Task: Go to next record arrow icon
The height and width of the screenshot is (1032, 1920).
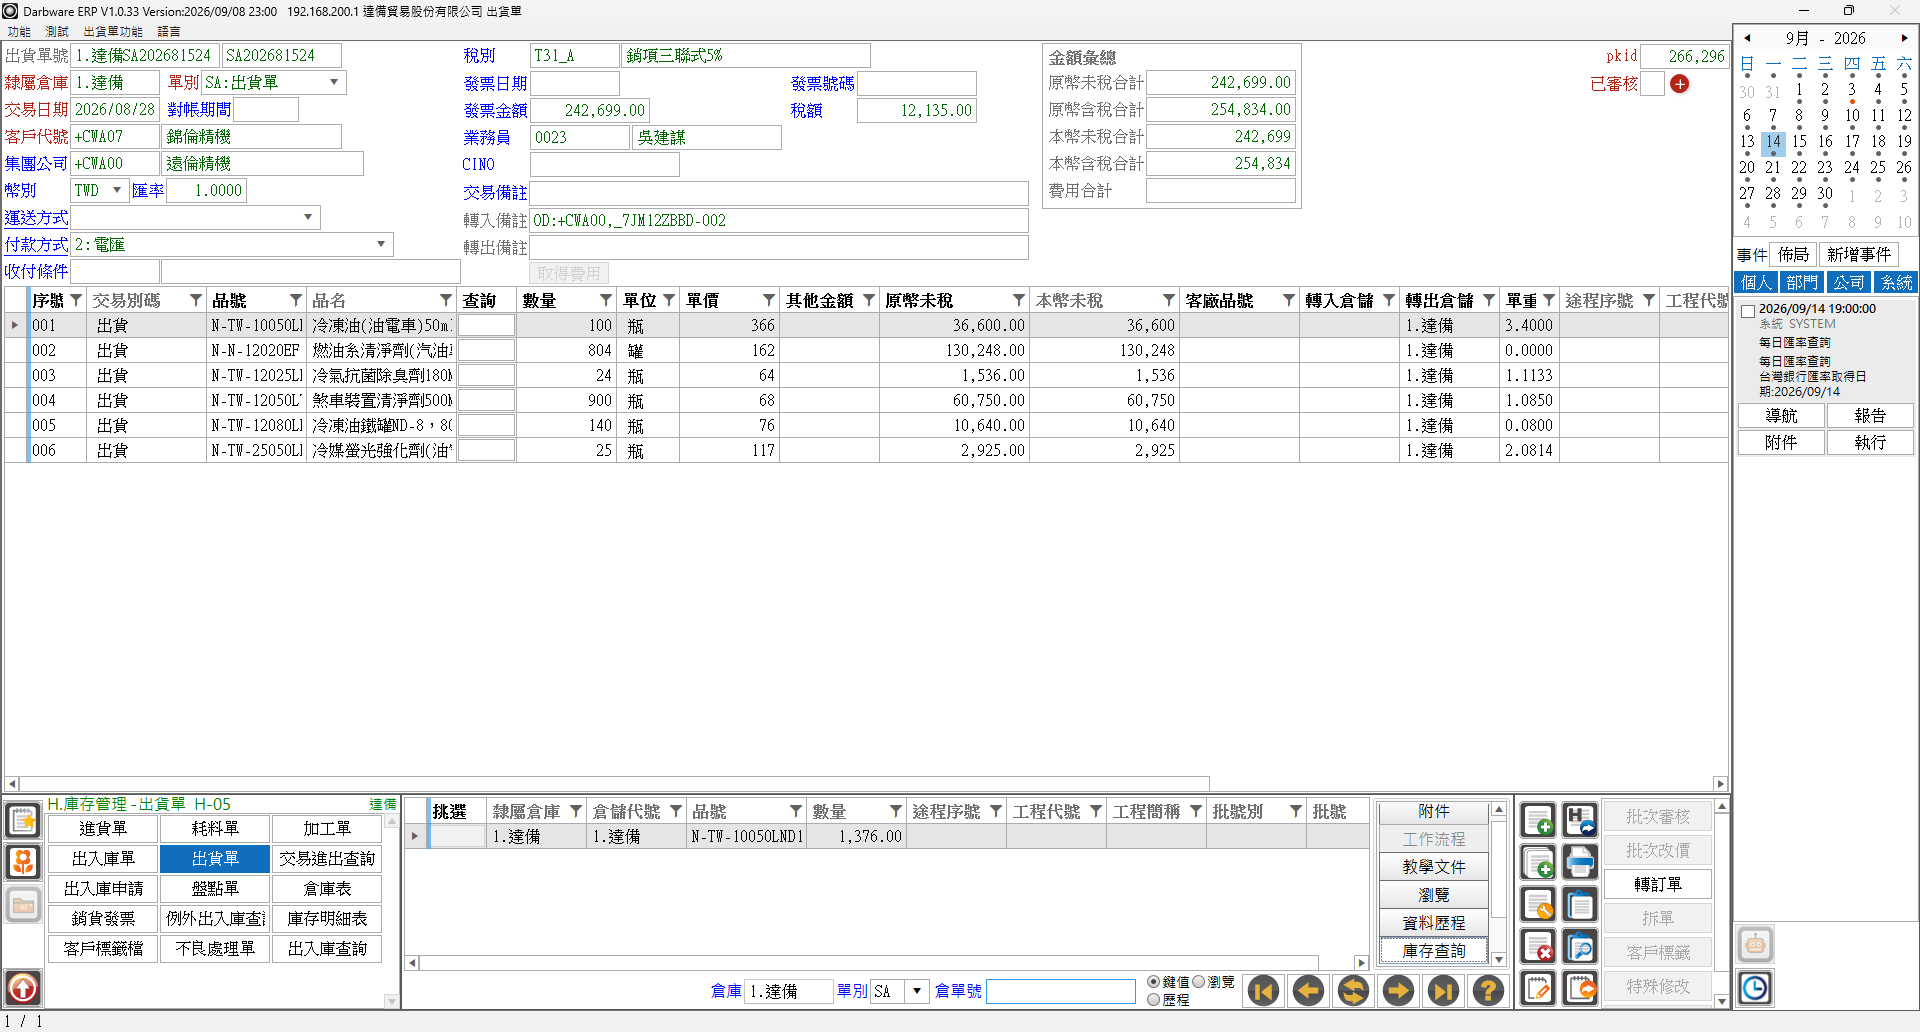Action: coord(1398,991)
